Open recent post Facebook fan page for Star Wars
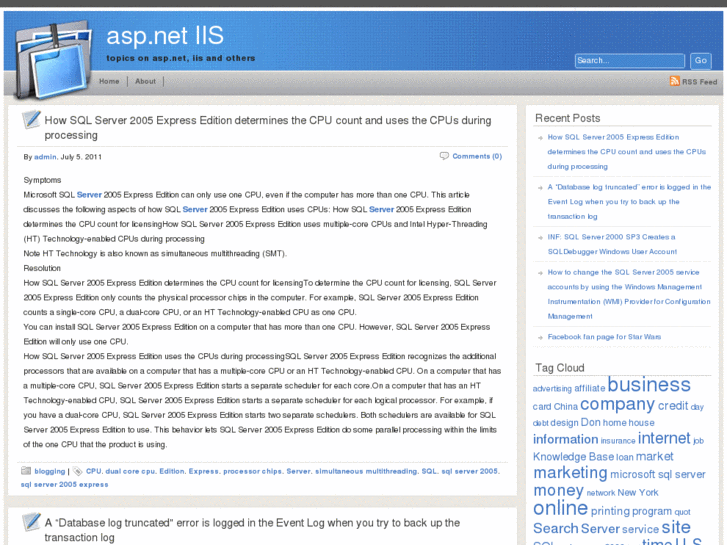 [604, 337]
